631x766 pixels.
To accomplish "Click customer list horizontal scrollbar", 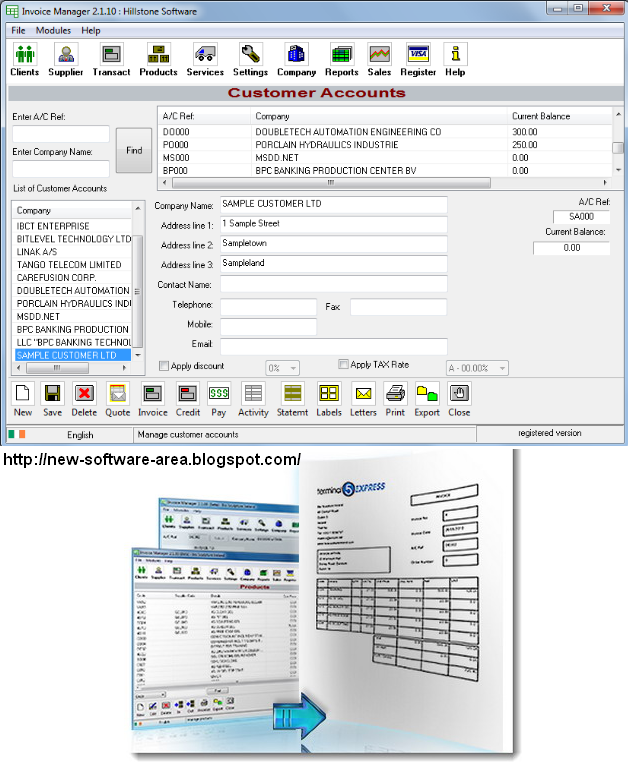I will (57, 367).
